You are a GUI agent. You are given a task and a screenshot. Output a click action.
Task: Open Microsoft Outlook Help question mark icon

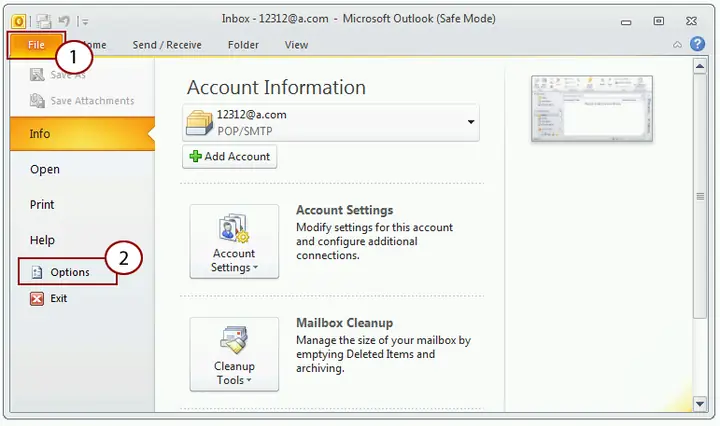tap(698, 44)
